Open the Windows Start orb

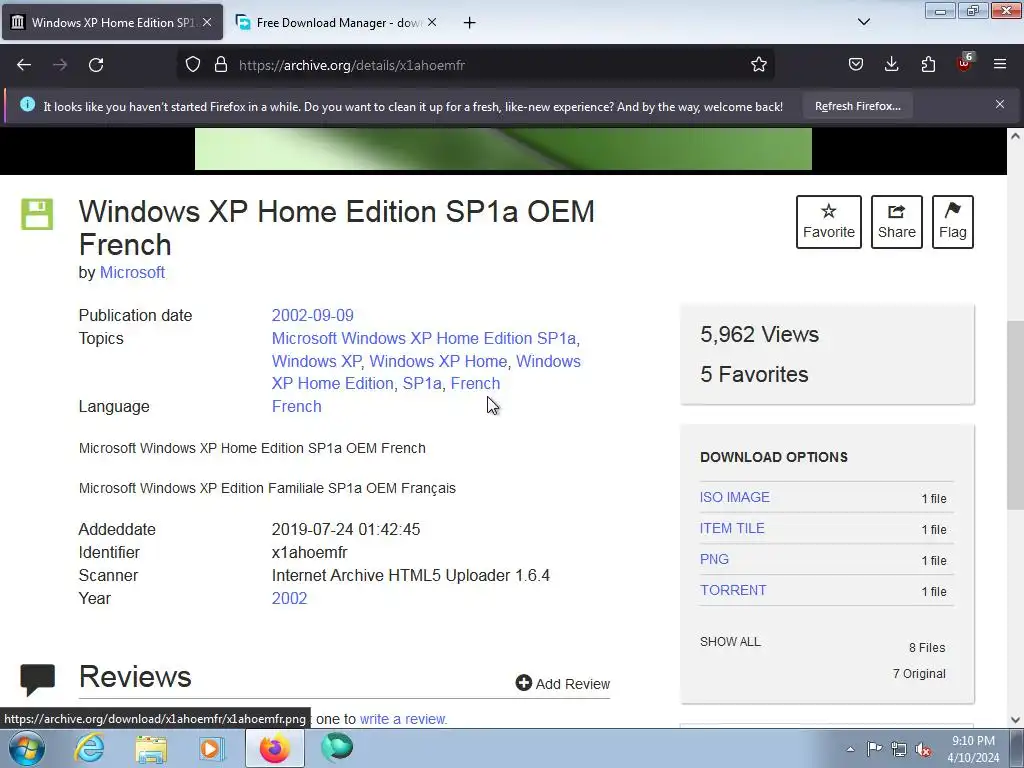click(x=27, y=748)
